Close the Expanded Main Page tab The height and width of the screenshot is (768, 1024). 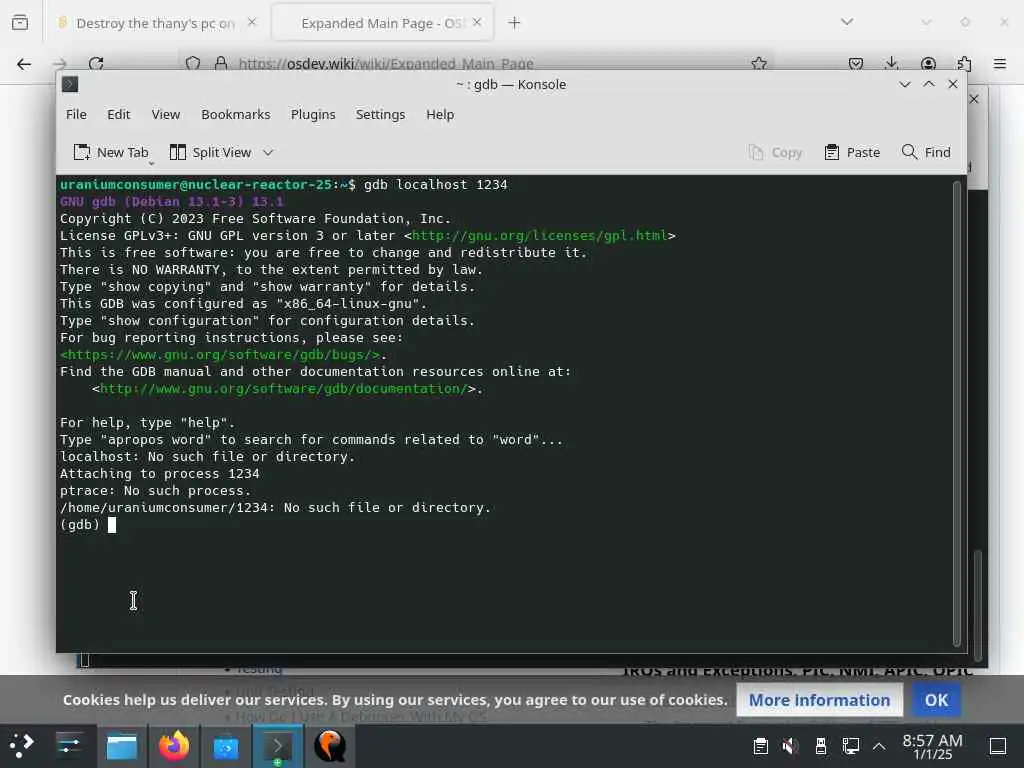coord(477,22)
